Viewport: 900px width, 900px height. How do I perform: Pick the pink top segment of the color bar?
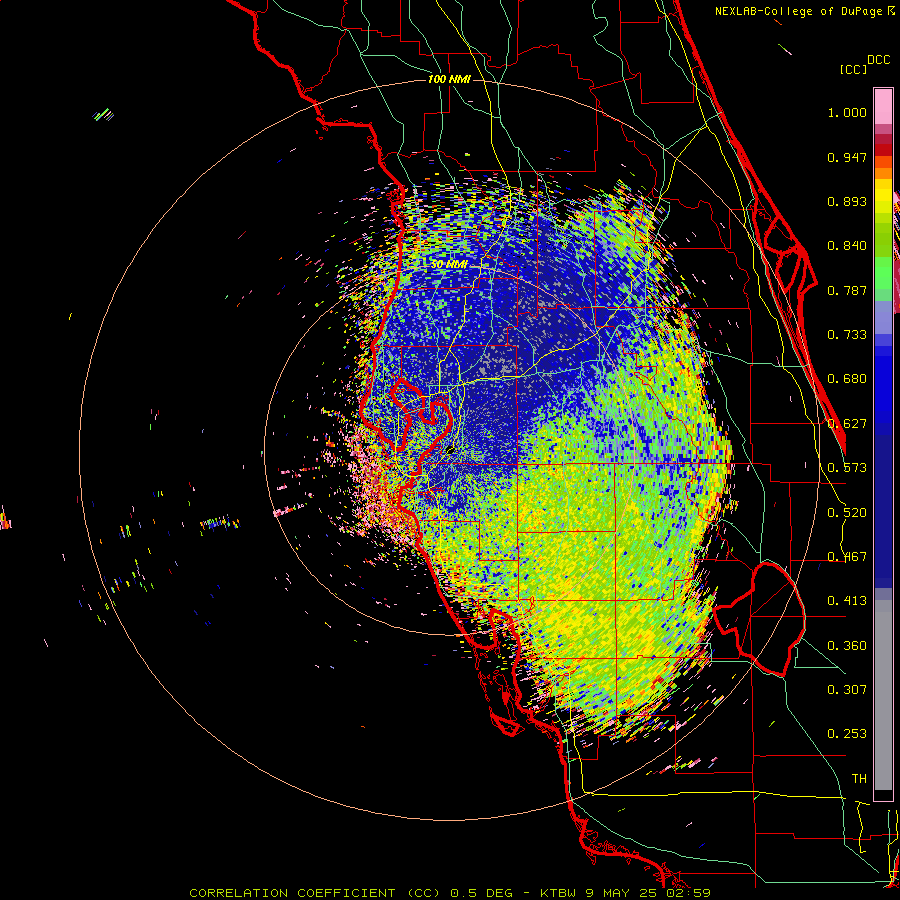(x=883, y=106)
